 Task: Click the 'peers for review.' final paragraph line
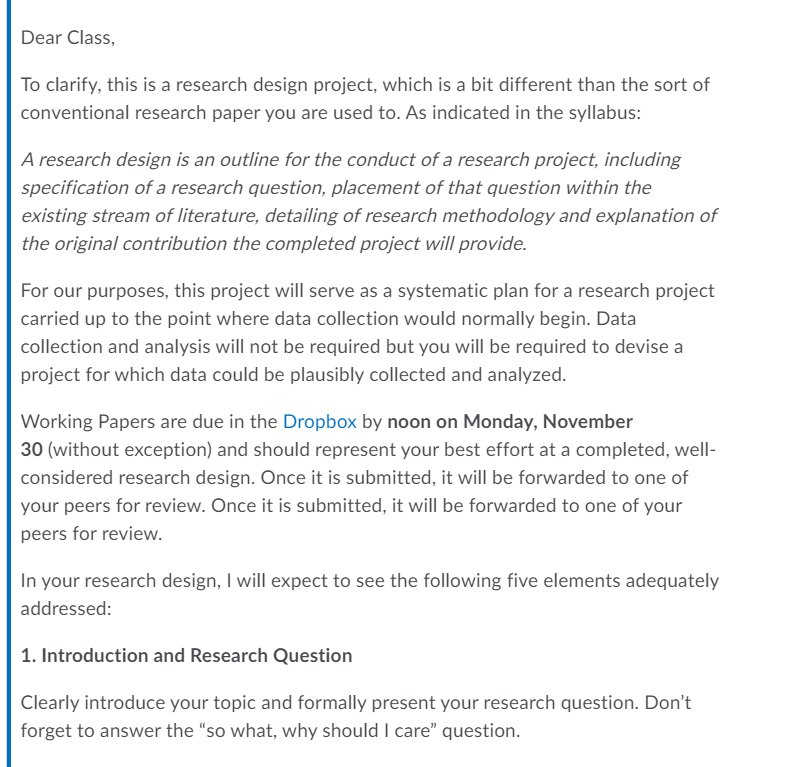coord(91,534)
